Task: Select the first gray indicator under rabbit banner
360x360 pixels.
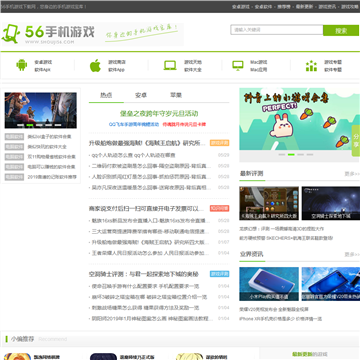Action: coord(282,155)
